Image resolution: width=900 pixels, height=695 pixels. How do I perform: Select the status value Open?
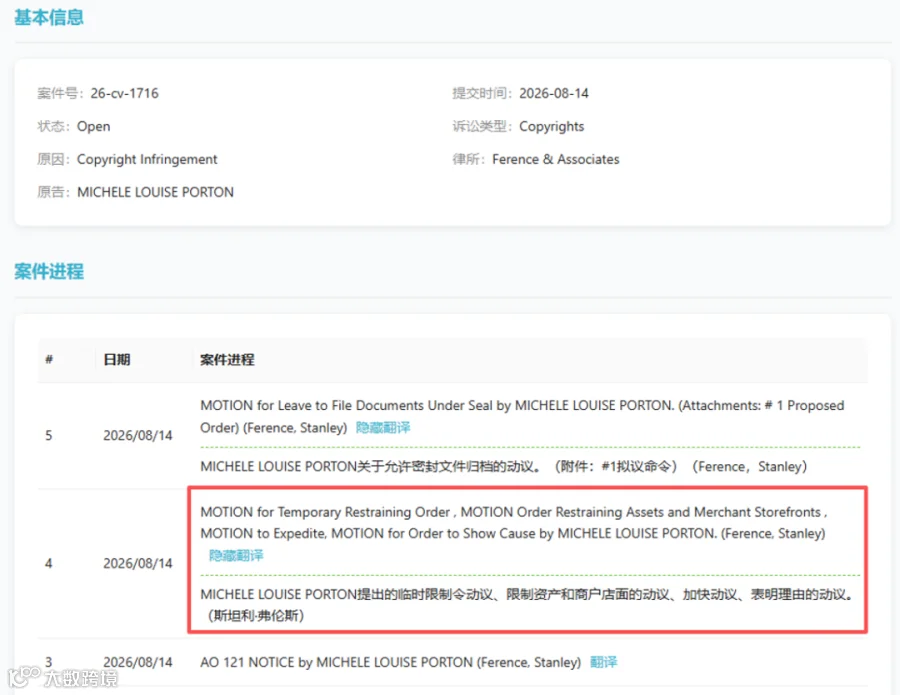coord(94,126)
